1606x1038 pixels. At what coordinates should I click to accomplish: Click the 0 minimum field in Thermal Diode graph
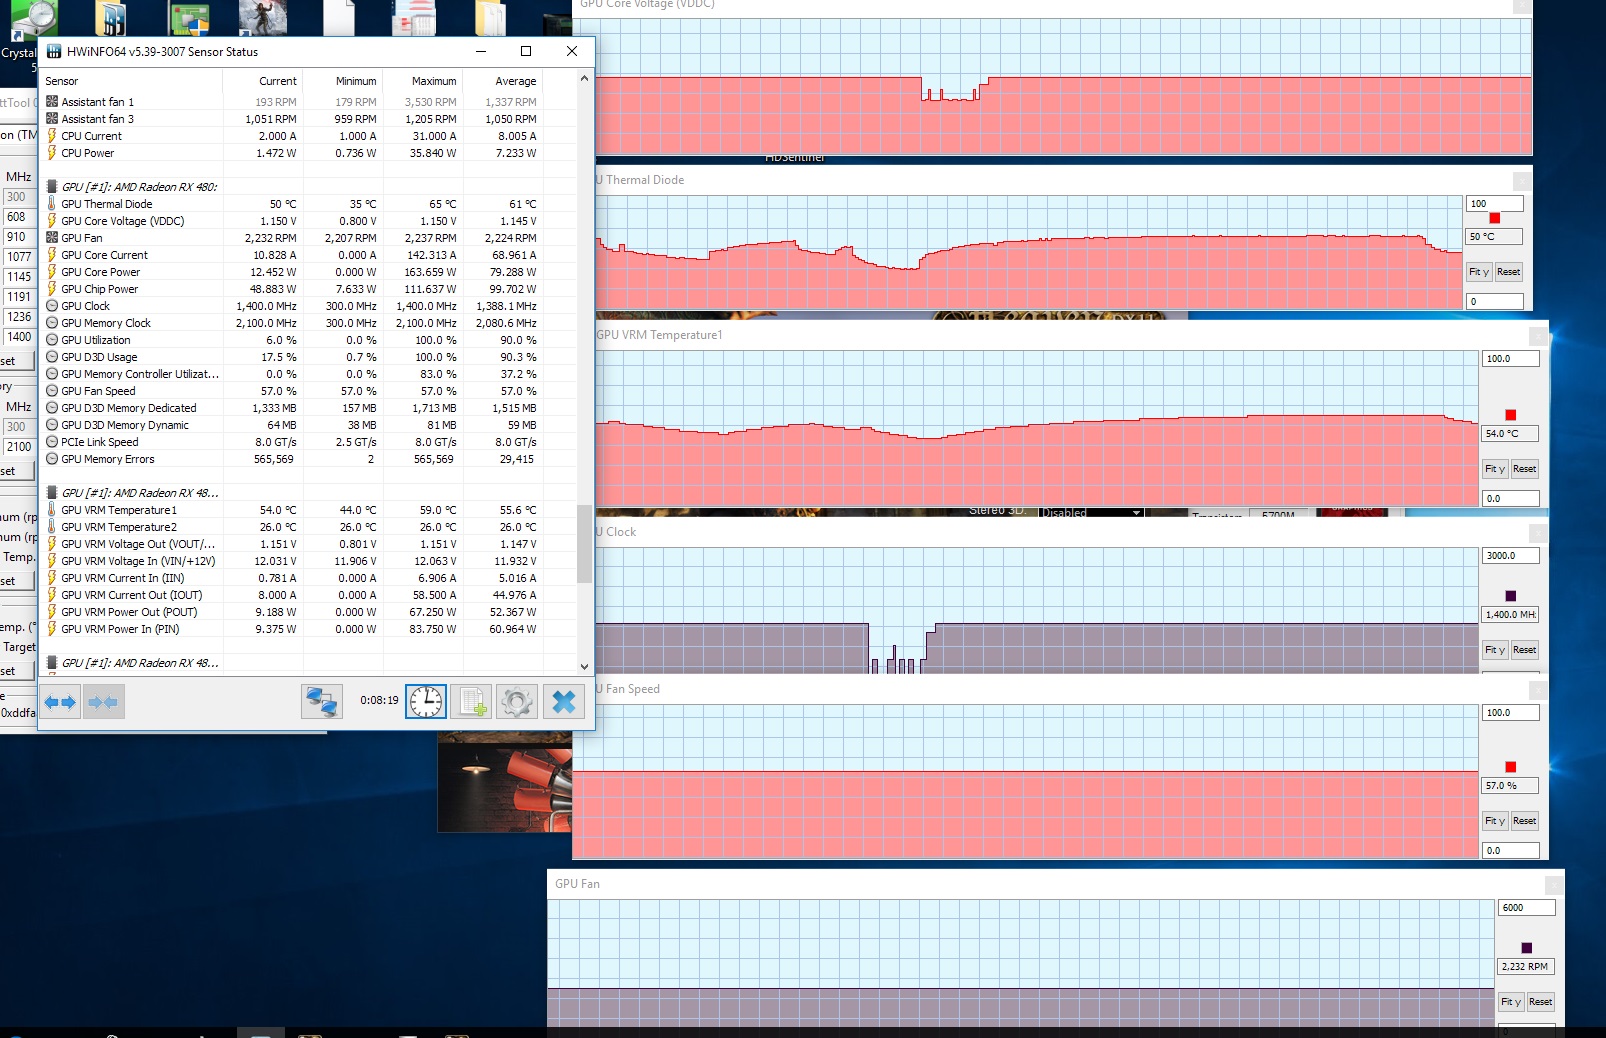coord(1495,301)
